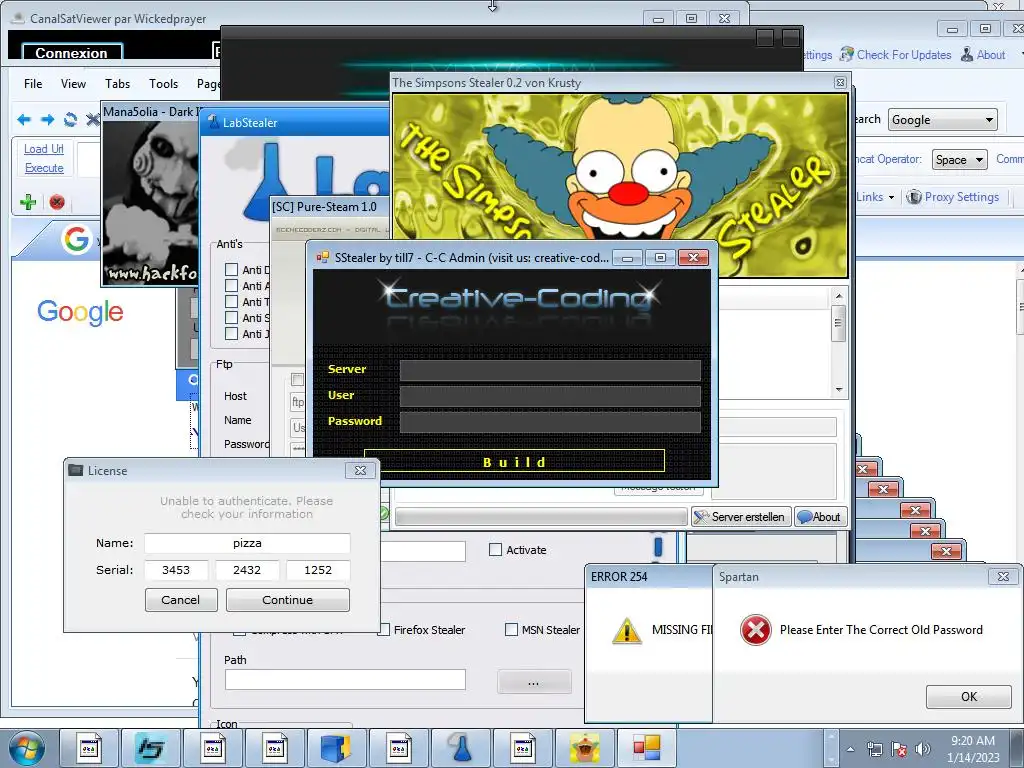The image size is (1024, 768).
Task: Open the Tools menu
Action: 163,84
